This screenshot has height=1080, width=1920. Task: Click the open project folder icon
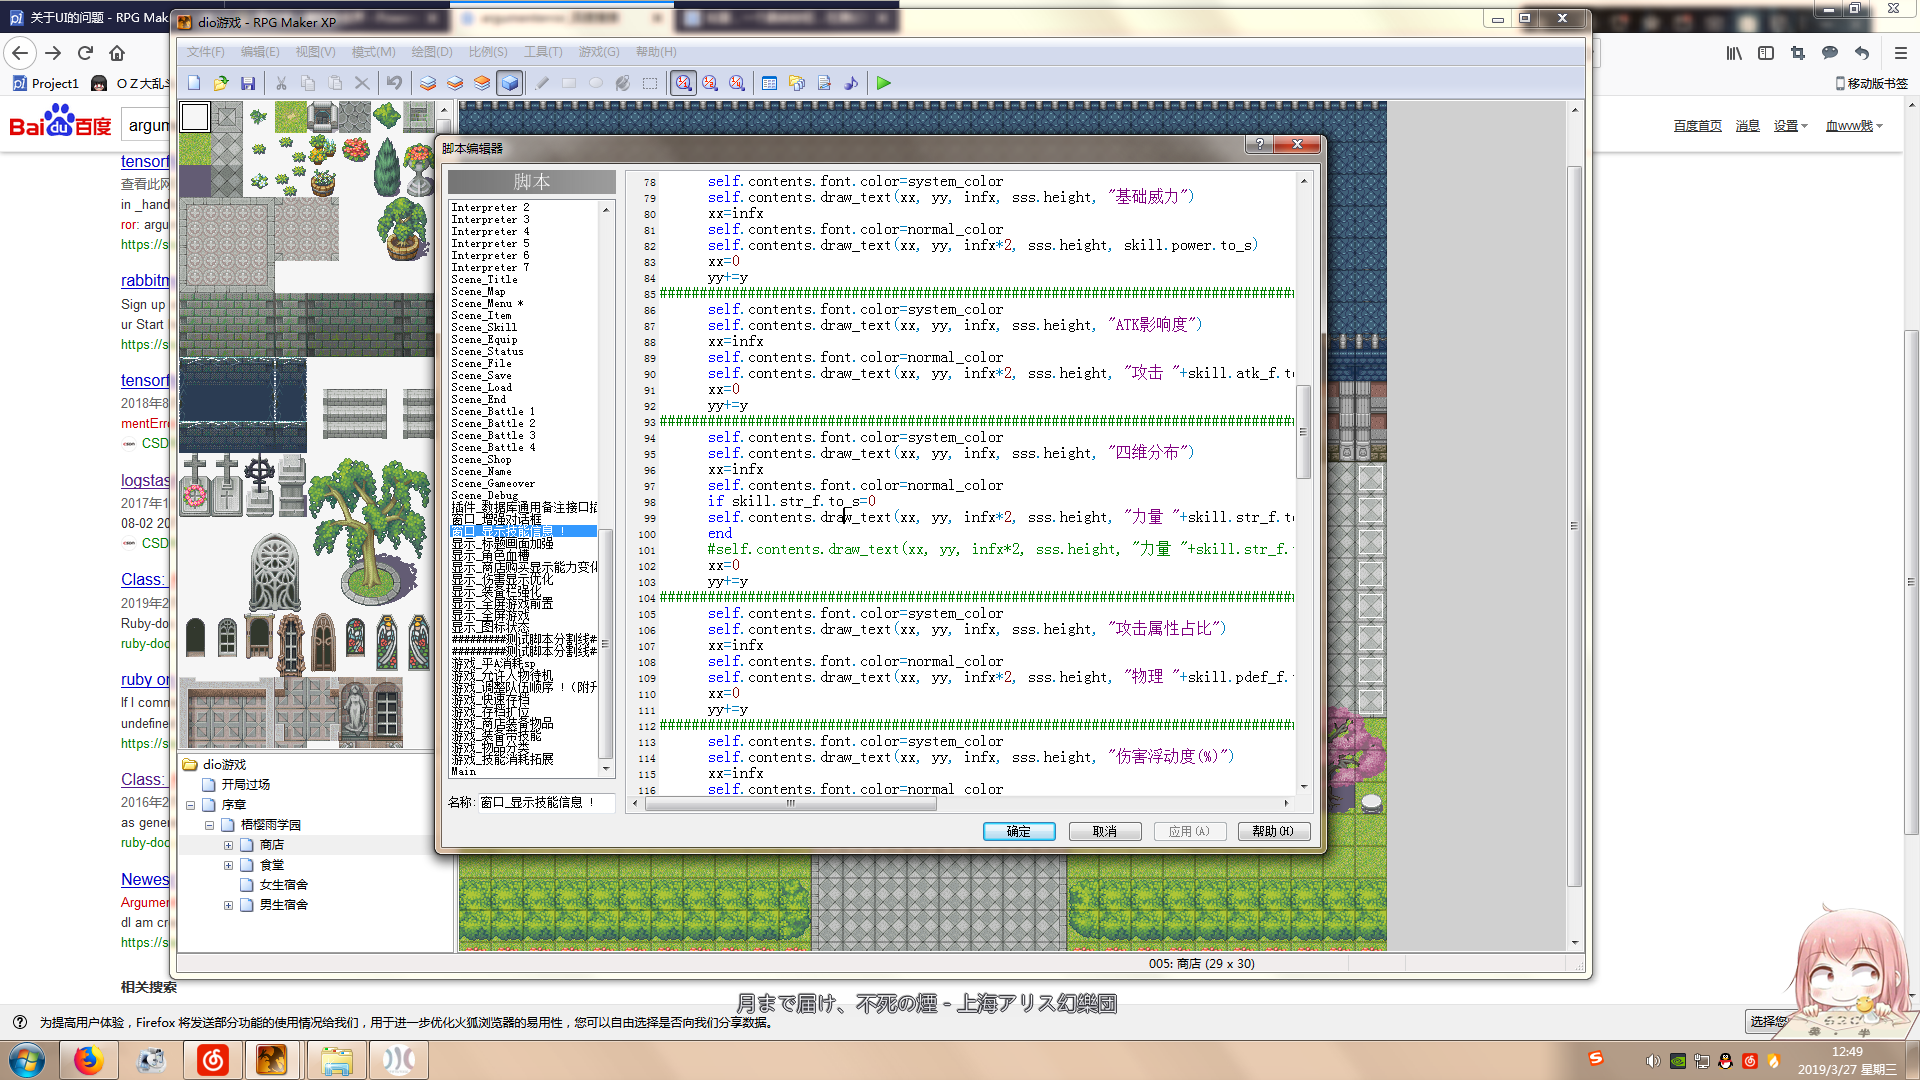click(x=221, y=83)
